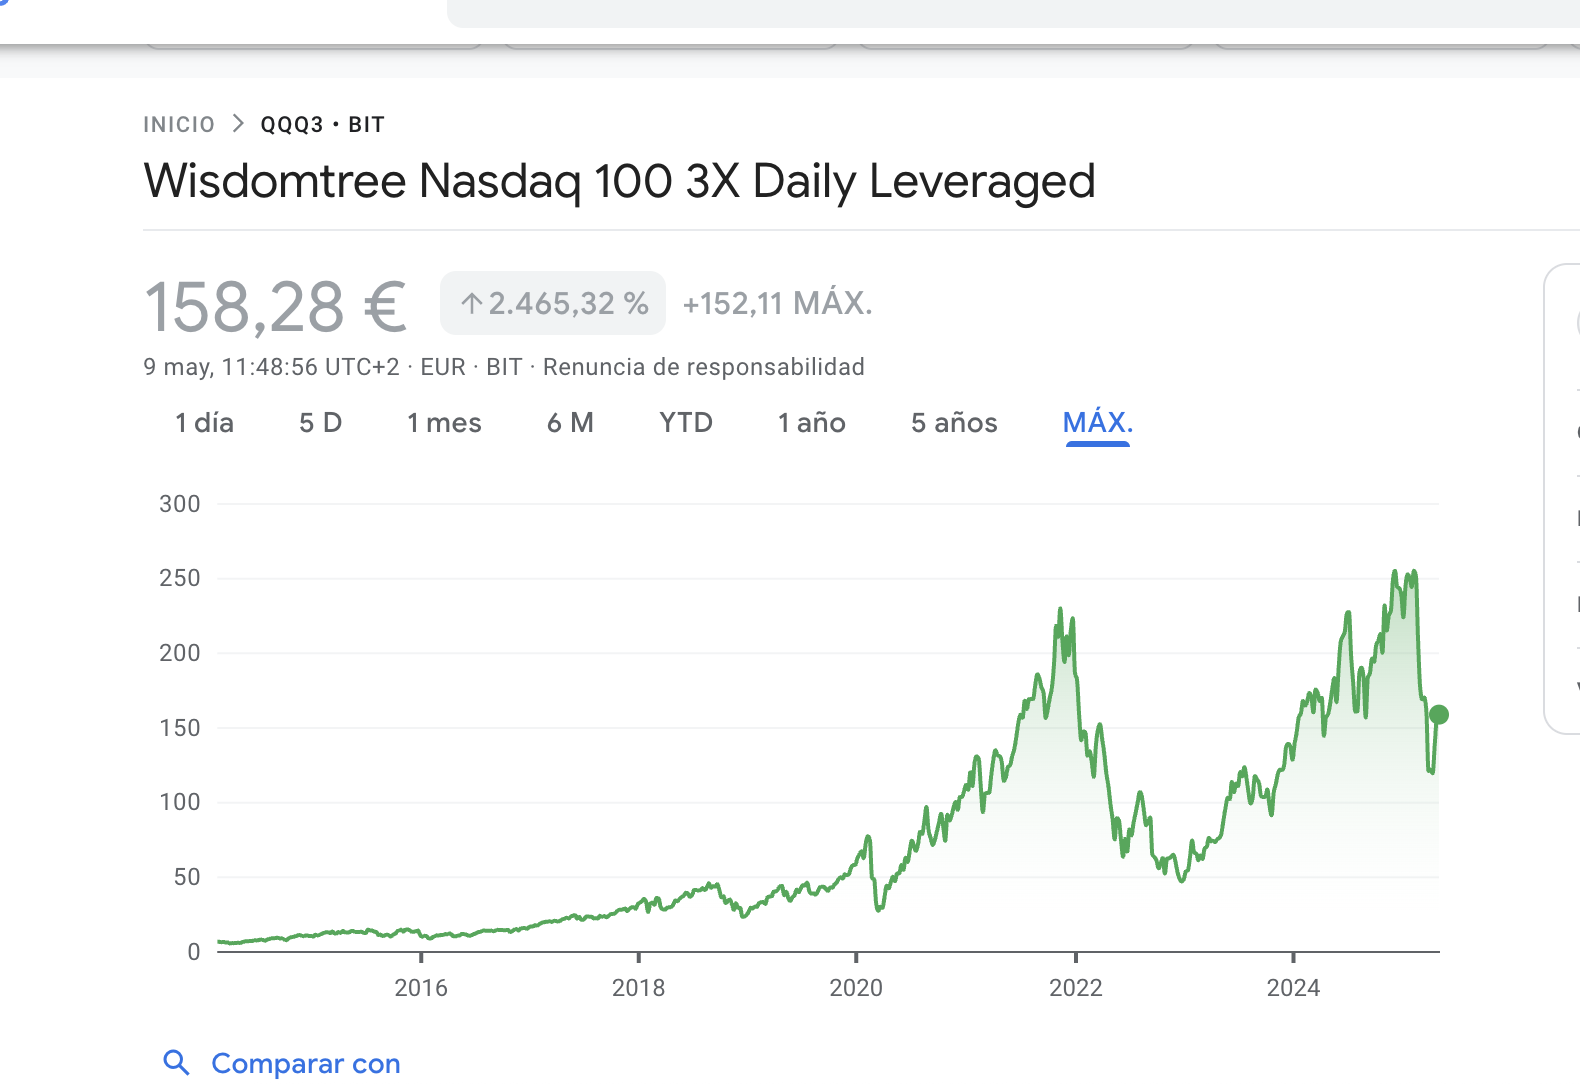Click the magnifier icon beside Comparar con
This screenshot has width=1580, height=1084.
pos(176,1063)
